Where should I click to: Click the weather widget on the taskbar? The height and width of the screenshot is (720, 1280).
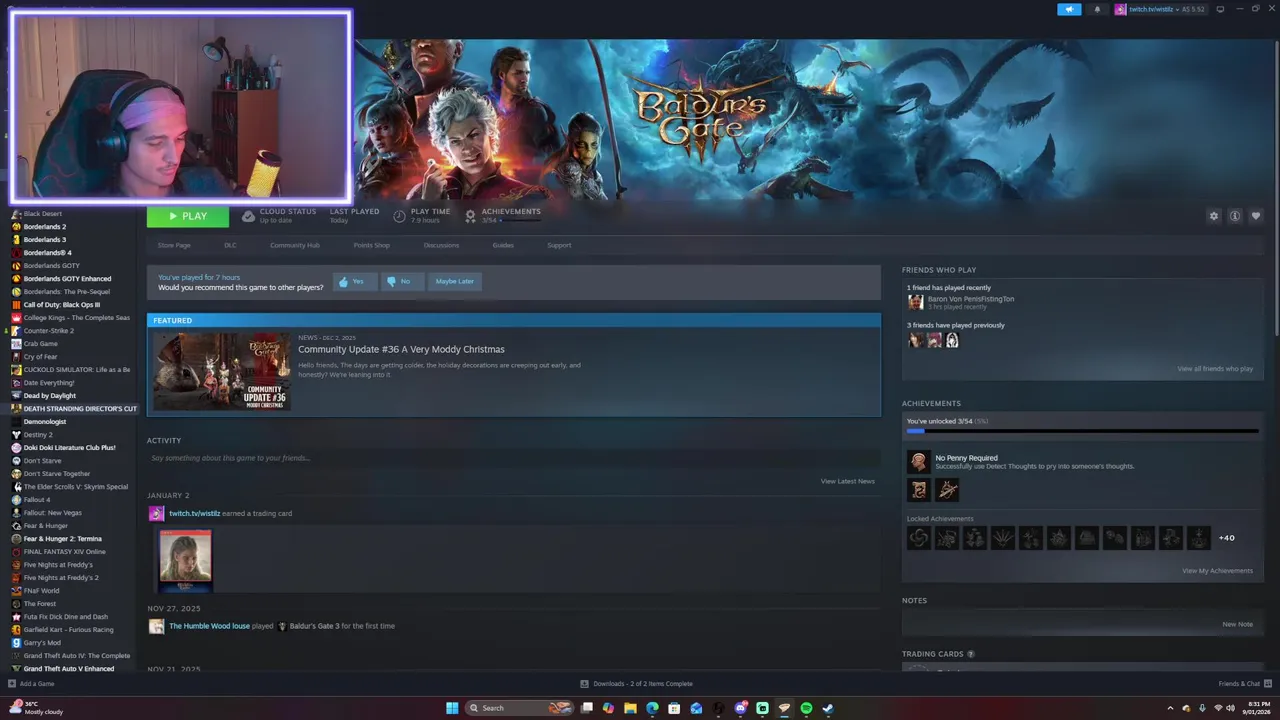point(35,708)
